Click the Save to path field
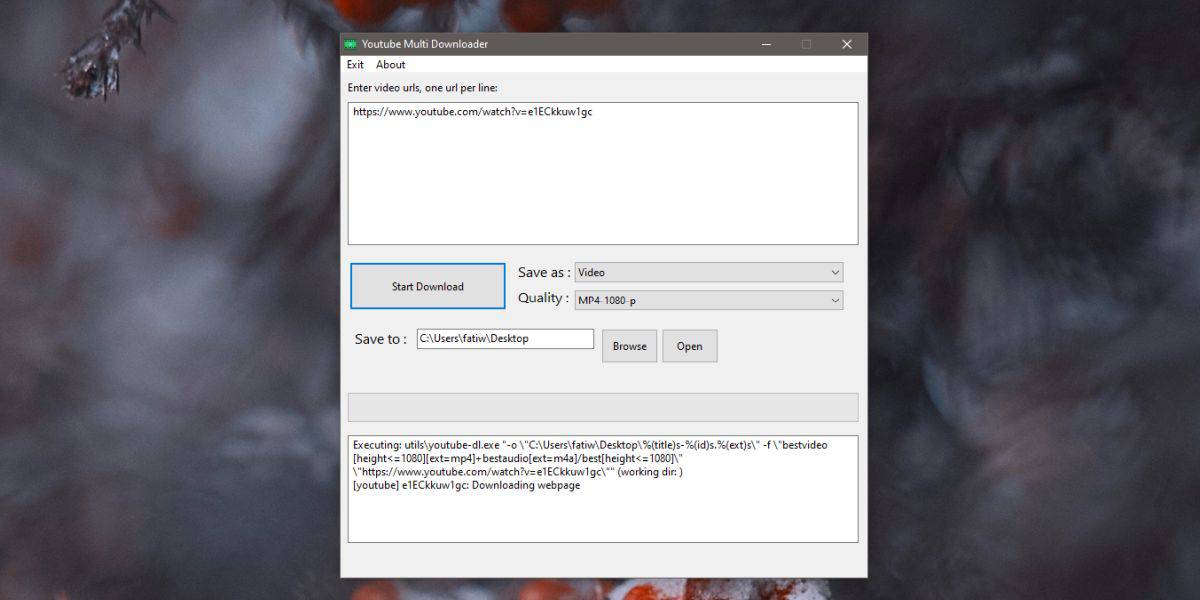Viewport: 1200px width, 600px height. tap(506, 339)
